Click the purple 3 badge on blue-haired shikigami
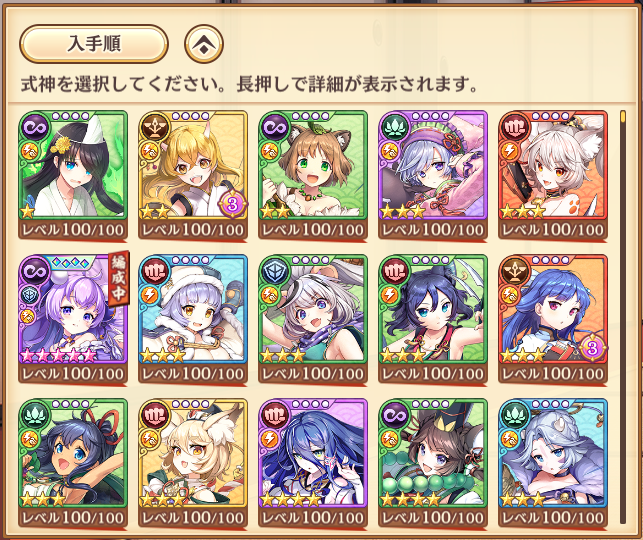 (x=593, y=348)
